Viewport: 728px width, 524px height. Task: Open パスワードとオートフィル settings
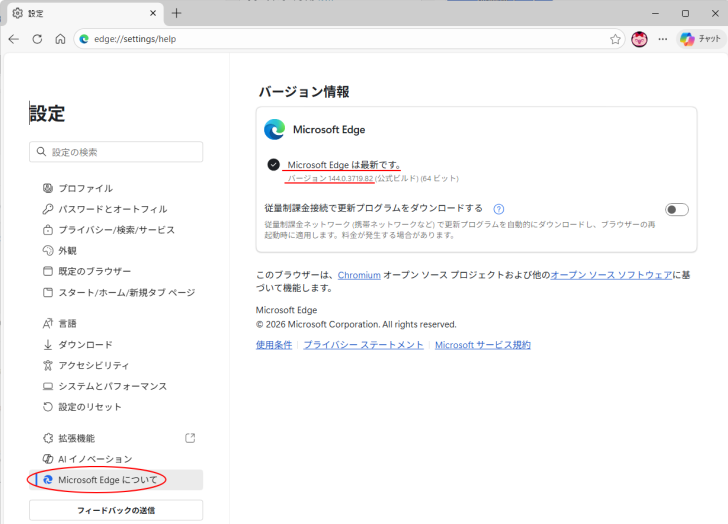pos(116,209)
